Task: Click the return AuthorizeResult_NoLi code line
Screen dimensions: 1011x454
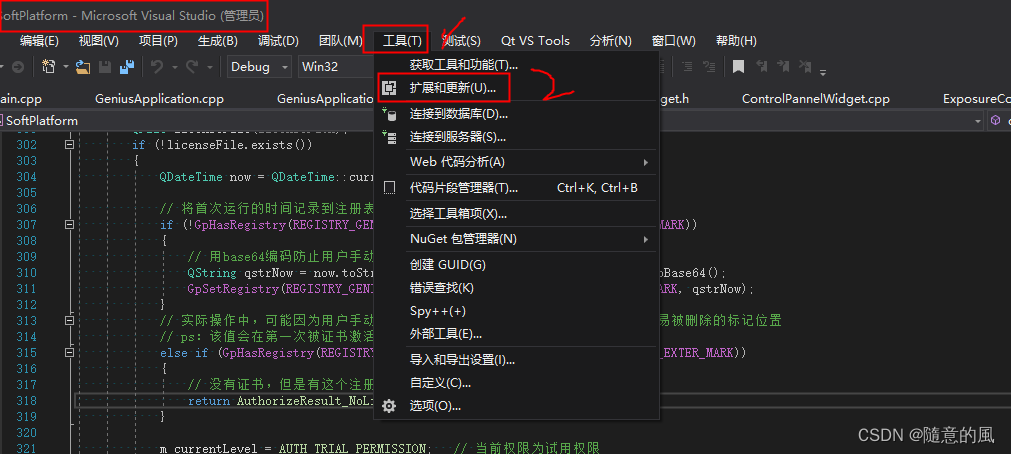Action: pos(280,400)
